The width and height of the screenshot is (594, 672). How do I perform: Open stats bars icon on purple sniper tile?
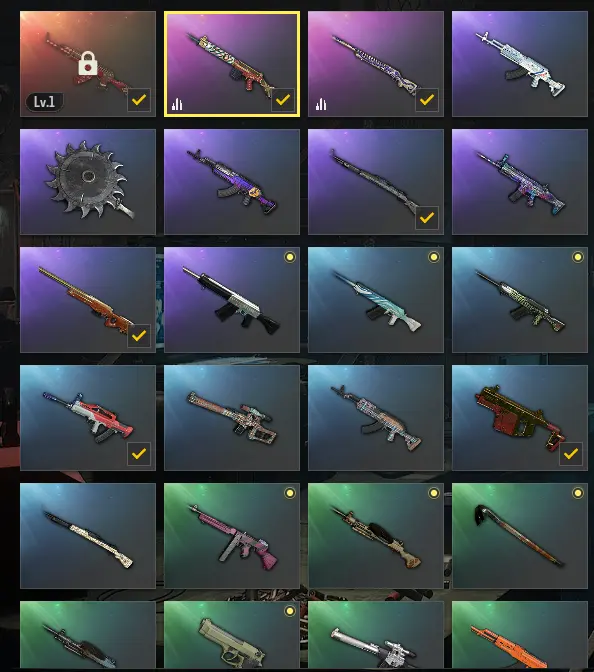click(x=321, y=104)
